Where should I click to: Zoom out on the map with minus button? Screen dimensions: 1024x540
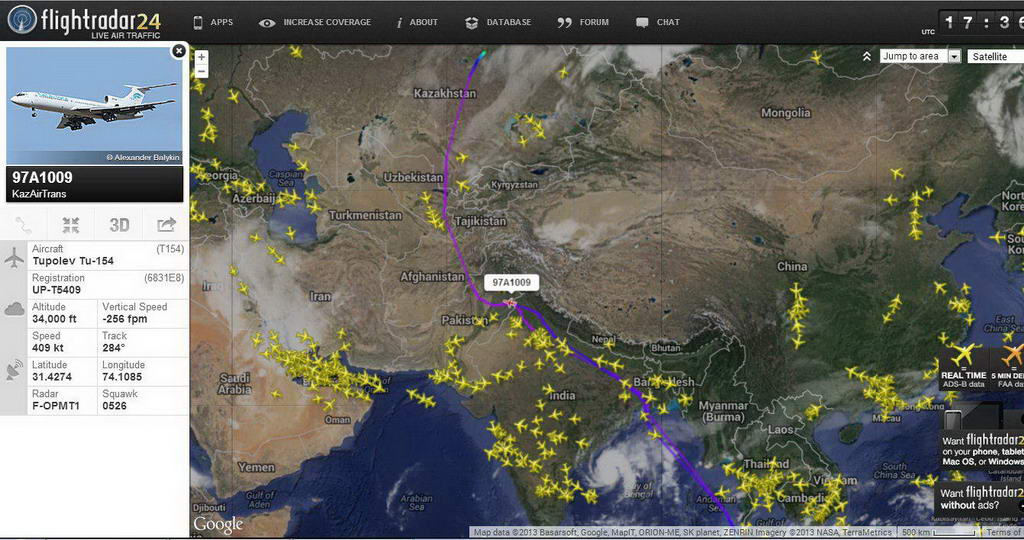click(202, 71)
